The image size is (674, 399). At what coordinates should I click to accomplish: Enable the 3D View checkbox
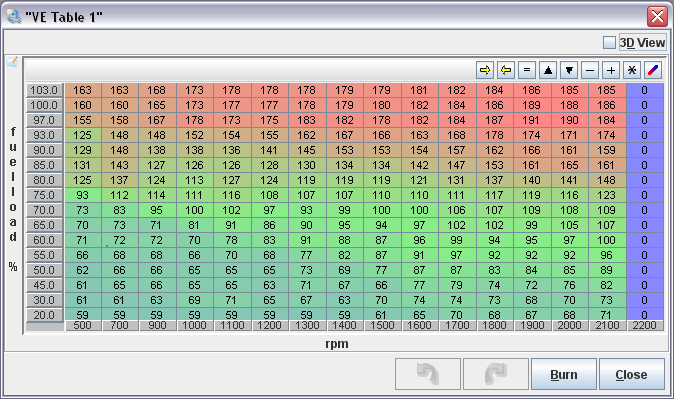click(609, 43)
